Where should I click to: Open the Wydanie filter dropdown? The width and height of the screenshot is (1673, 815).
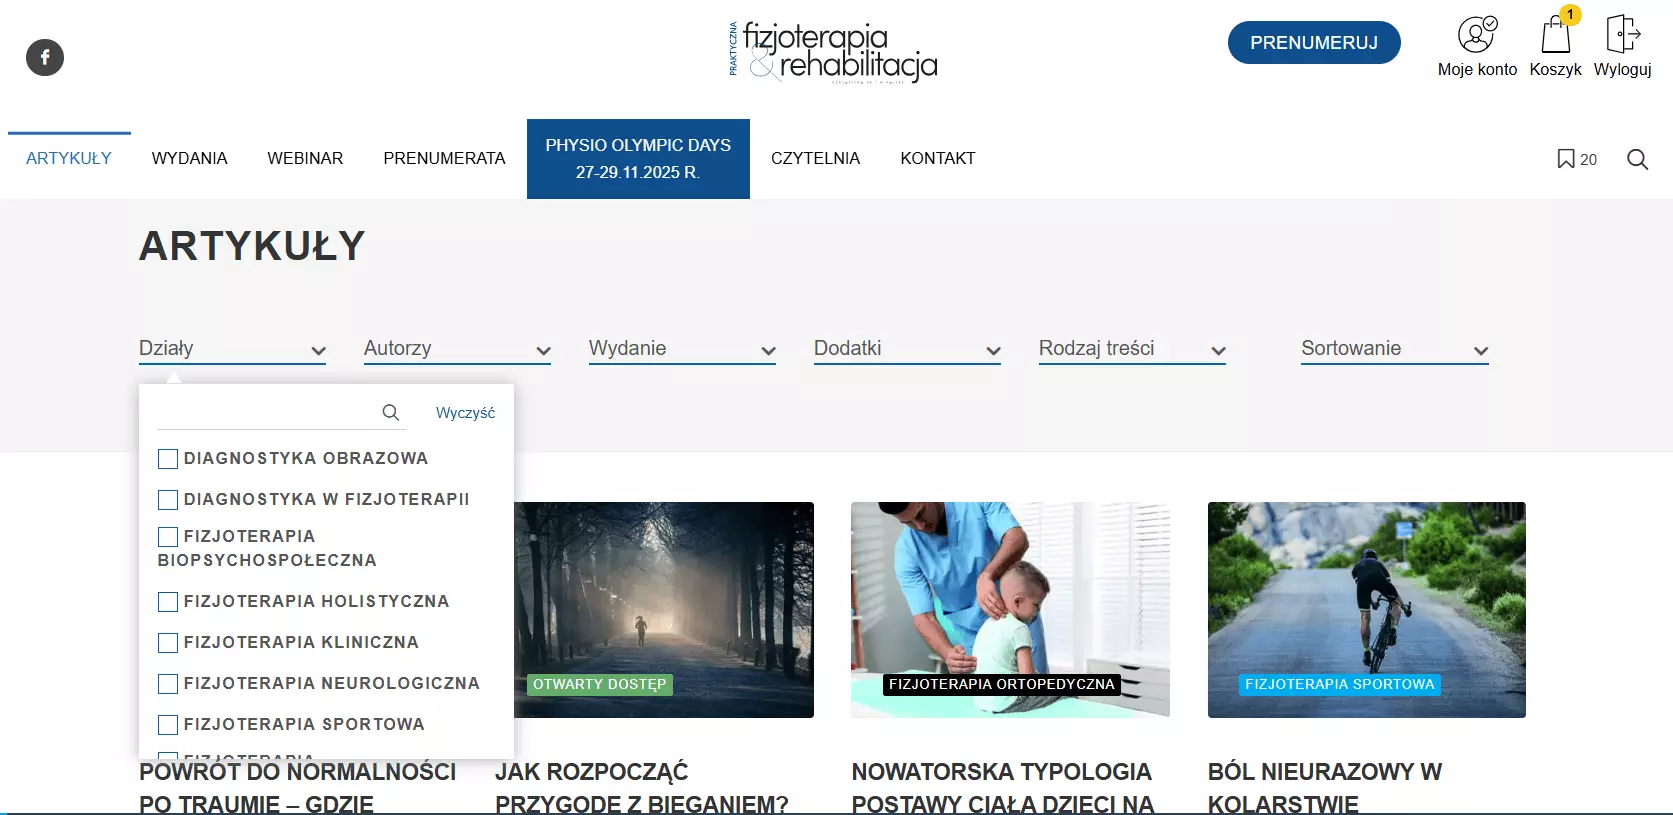(x=682, y=349)
